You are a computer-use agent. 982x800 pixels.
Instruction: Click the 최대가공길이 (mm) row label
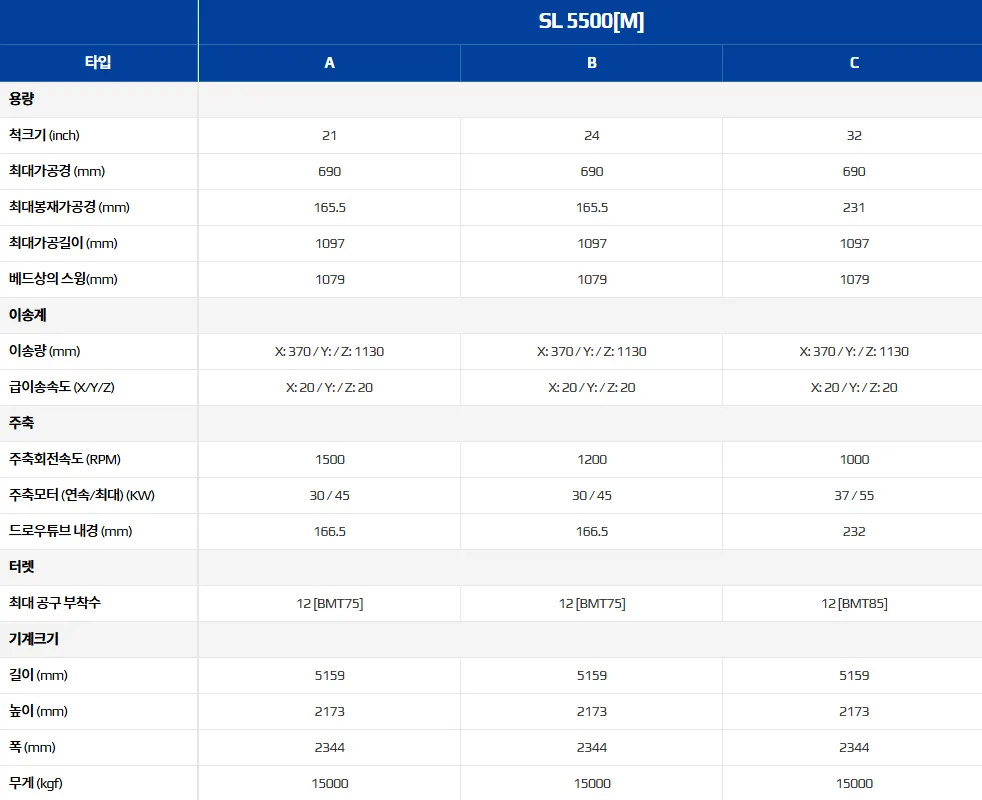coord(63,243)
